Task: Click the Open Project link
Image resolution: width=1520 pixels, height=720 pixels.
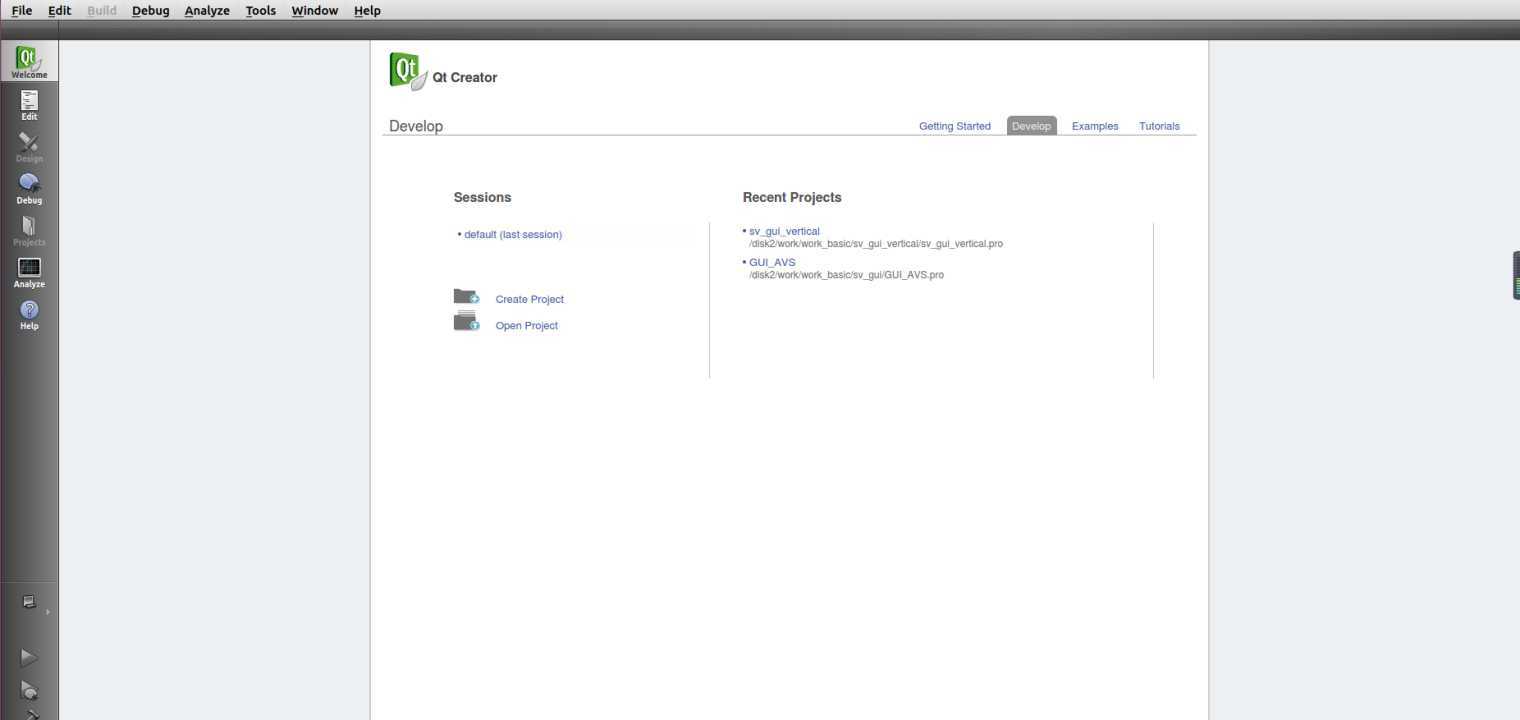Action: (527, 325)
